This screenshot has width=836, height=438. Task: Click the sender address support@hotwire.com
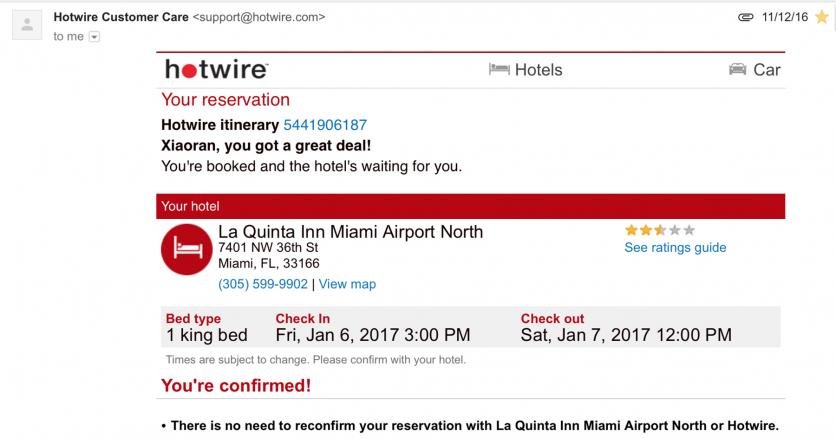coord(259,17)
